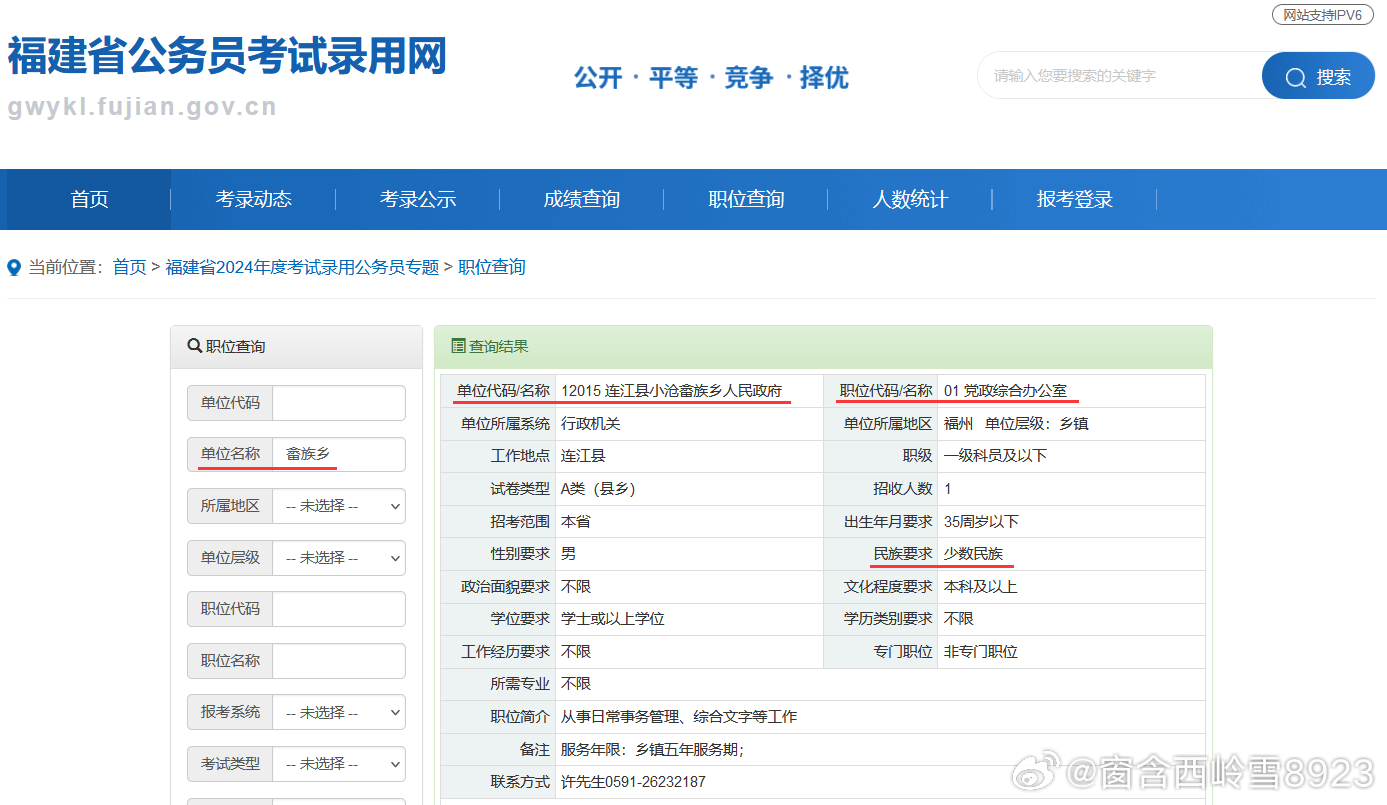Click the 本科及以上 value
Viewport: 1387px width, 805px height.
tap(980, 587)
